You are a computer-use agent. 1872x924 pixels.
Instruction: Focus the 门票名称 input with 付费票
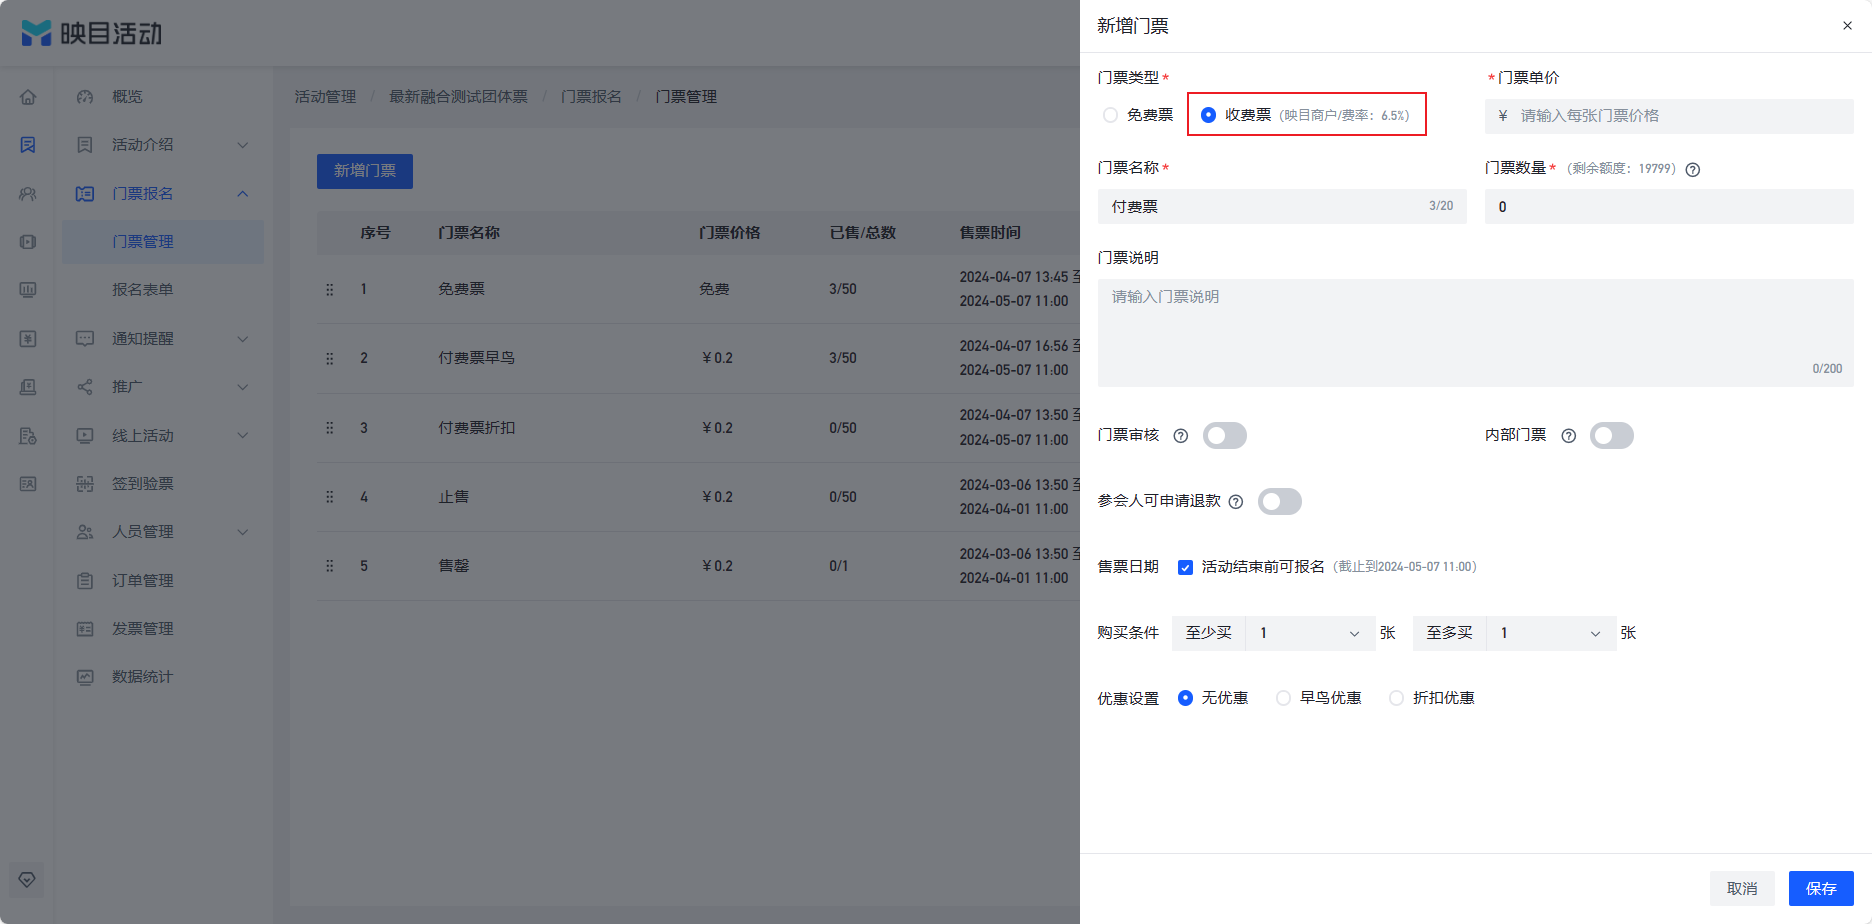[1282, 207]
